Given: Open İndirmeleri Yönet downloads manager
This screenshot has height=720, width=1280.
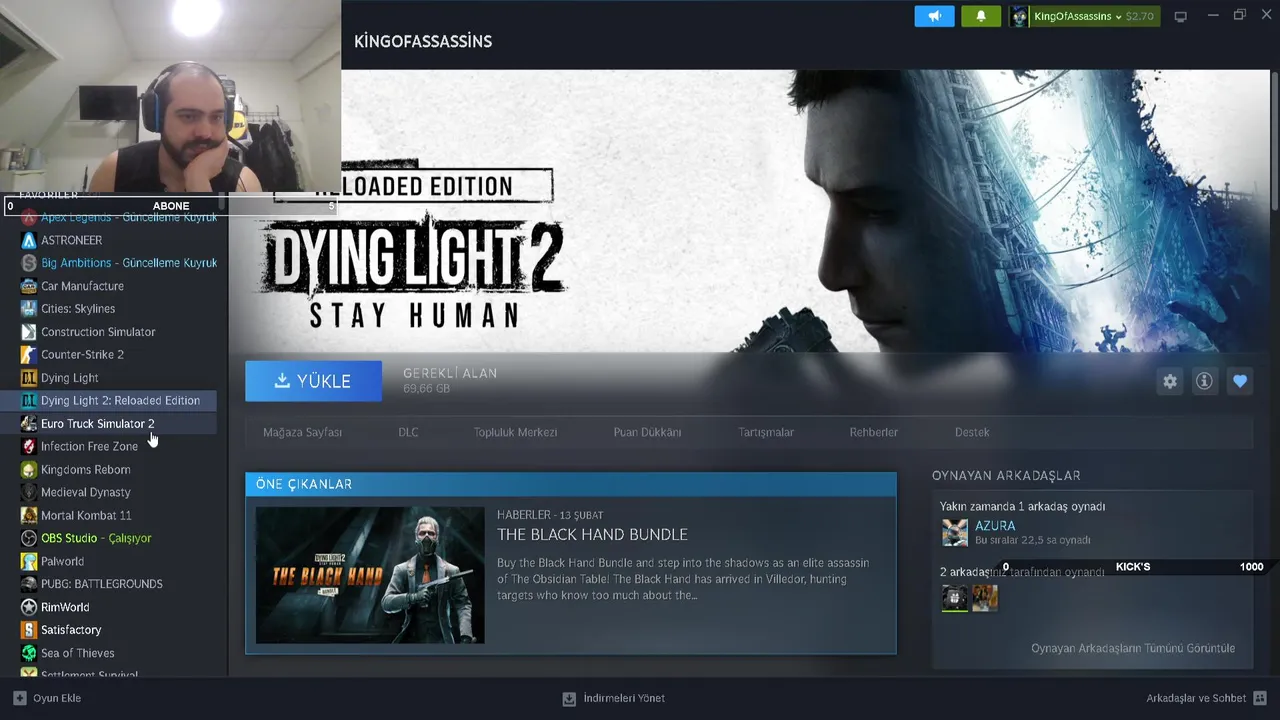Looking at the screenshot, I should pyautogui.click(x=614, y=698).
